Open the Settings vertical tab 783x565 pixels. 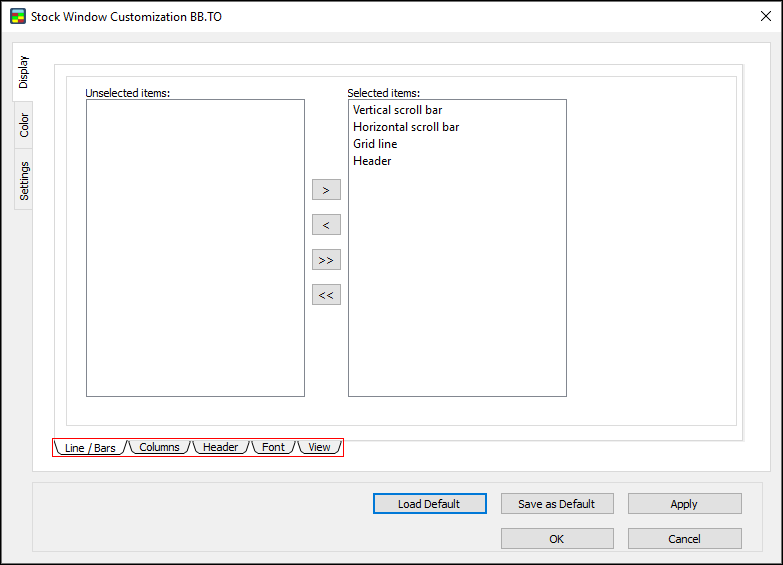(x=23, y=180)
